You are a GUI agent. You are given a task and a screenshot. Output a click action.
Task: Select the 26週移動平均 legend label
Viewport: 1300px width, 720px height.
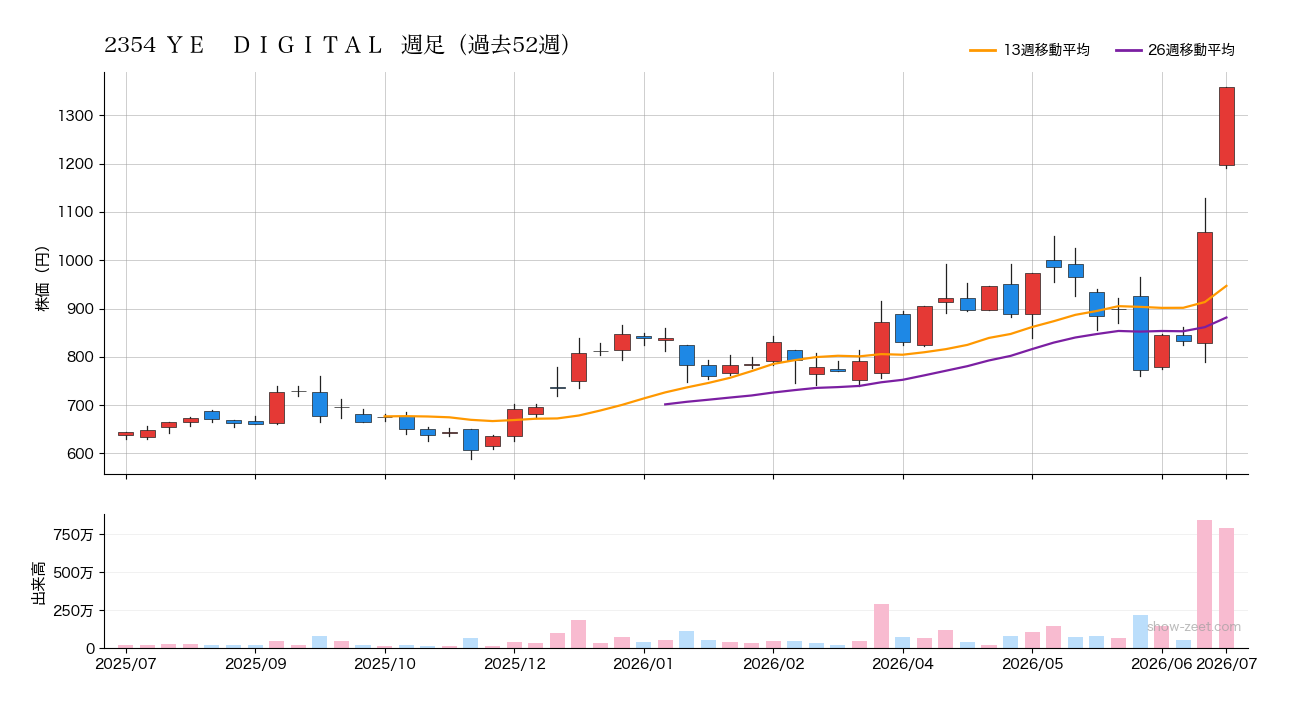click(x=1191, y=50)
